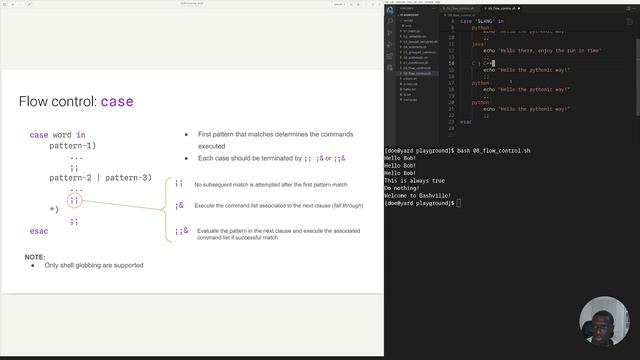This screenshot has width=640, height=360.
Task: Open the Extensions view in VS Code
Action: coord(390,56)
